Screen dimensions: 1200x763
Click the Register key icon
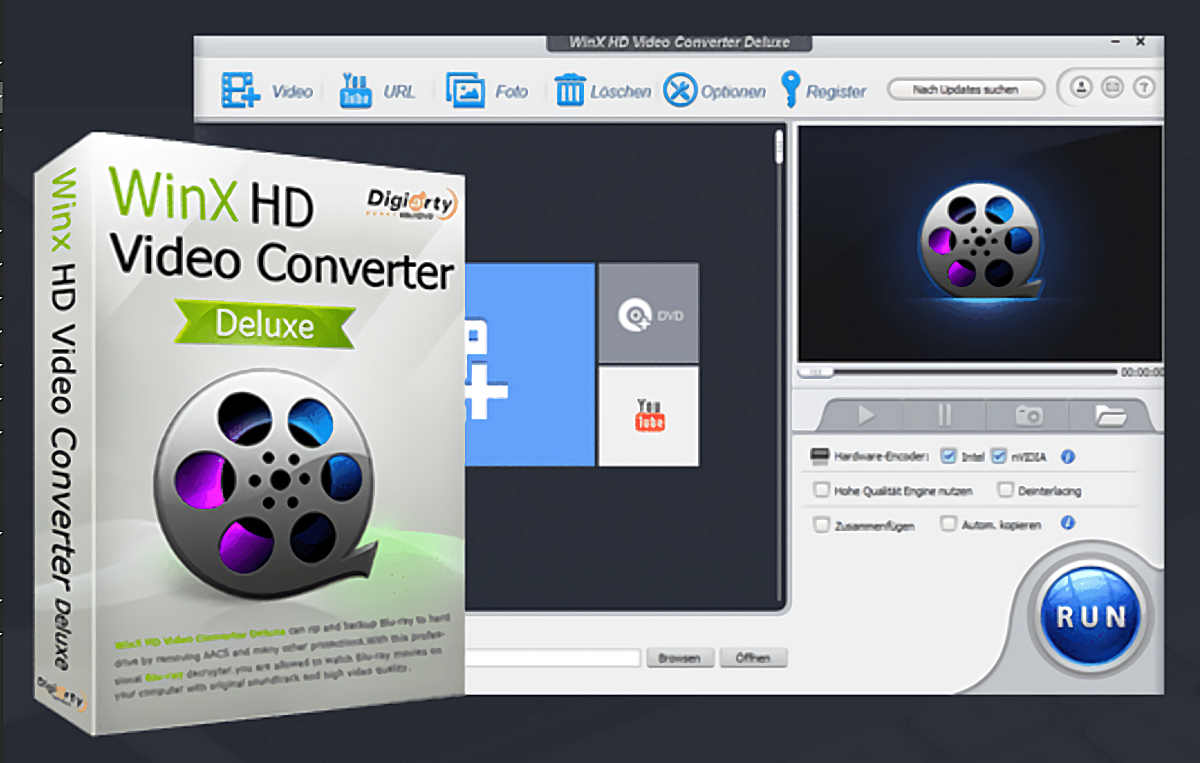[791, 89]
